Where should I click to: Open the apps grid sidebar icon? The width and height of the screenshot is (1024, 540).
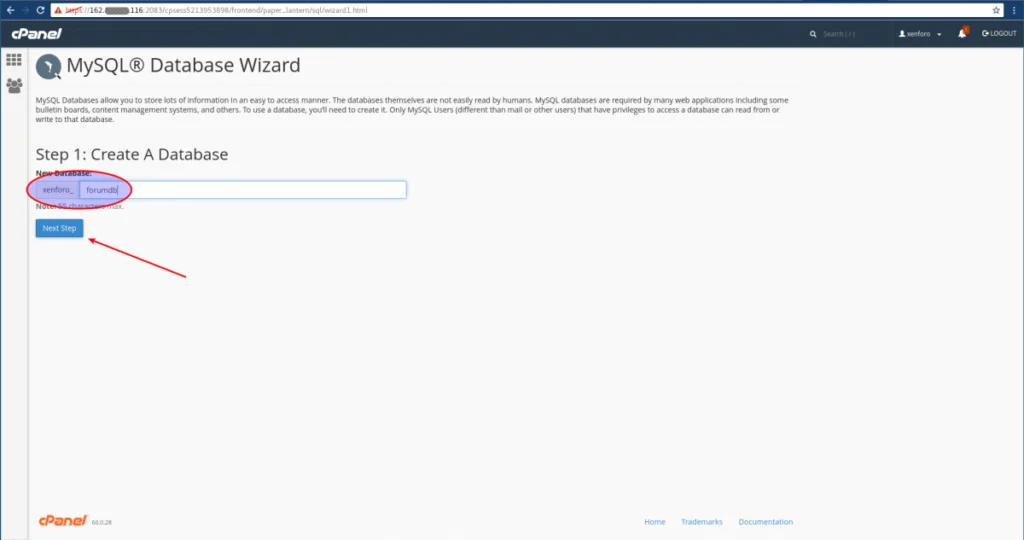coord(14,59)
